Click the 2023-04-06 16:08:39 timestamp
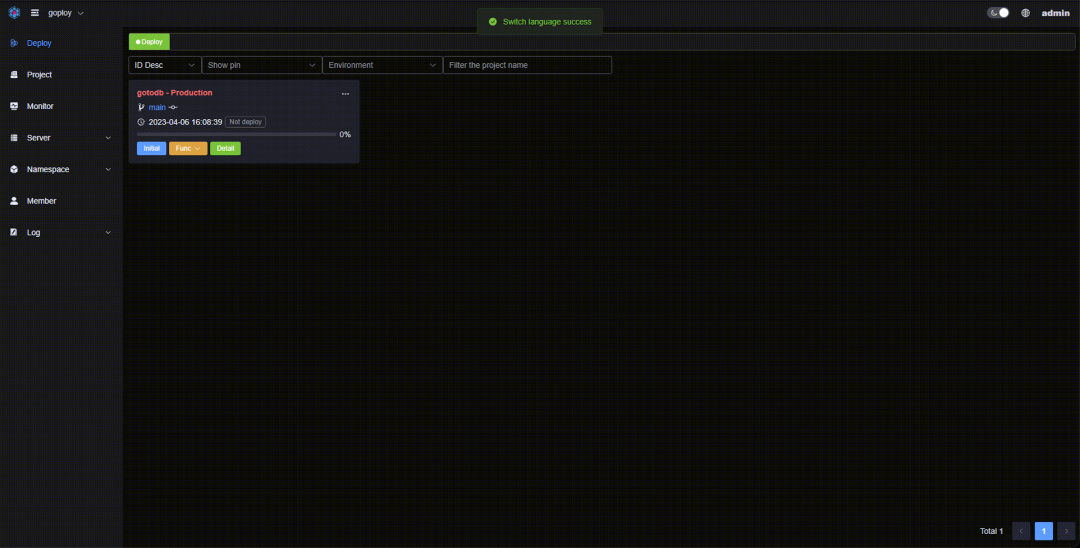This screenshot has height=548, width=1080. 185,122
